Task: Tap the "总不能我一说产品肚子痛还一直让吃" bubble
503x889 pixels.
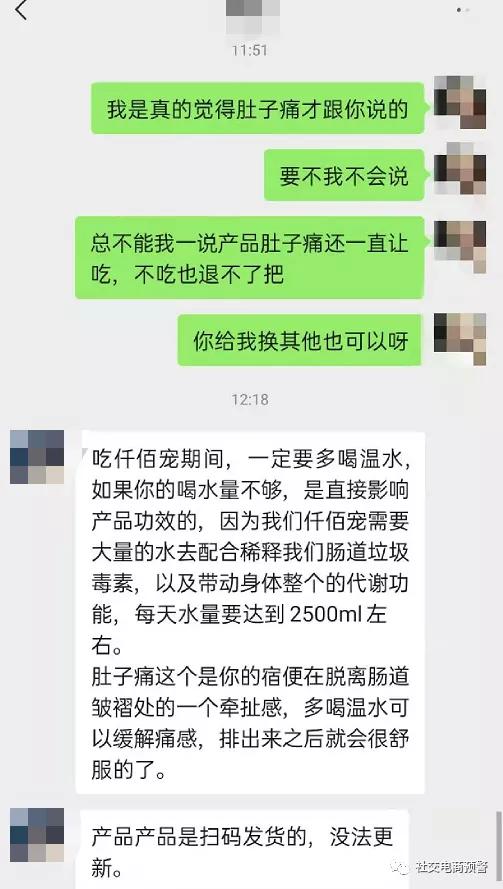Action: tap(250, 257)
